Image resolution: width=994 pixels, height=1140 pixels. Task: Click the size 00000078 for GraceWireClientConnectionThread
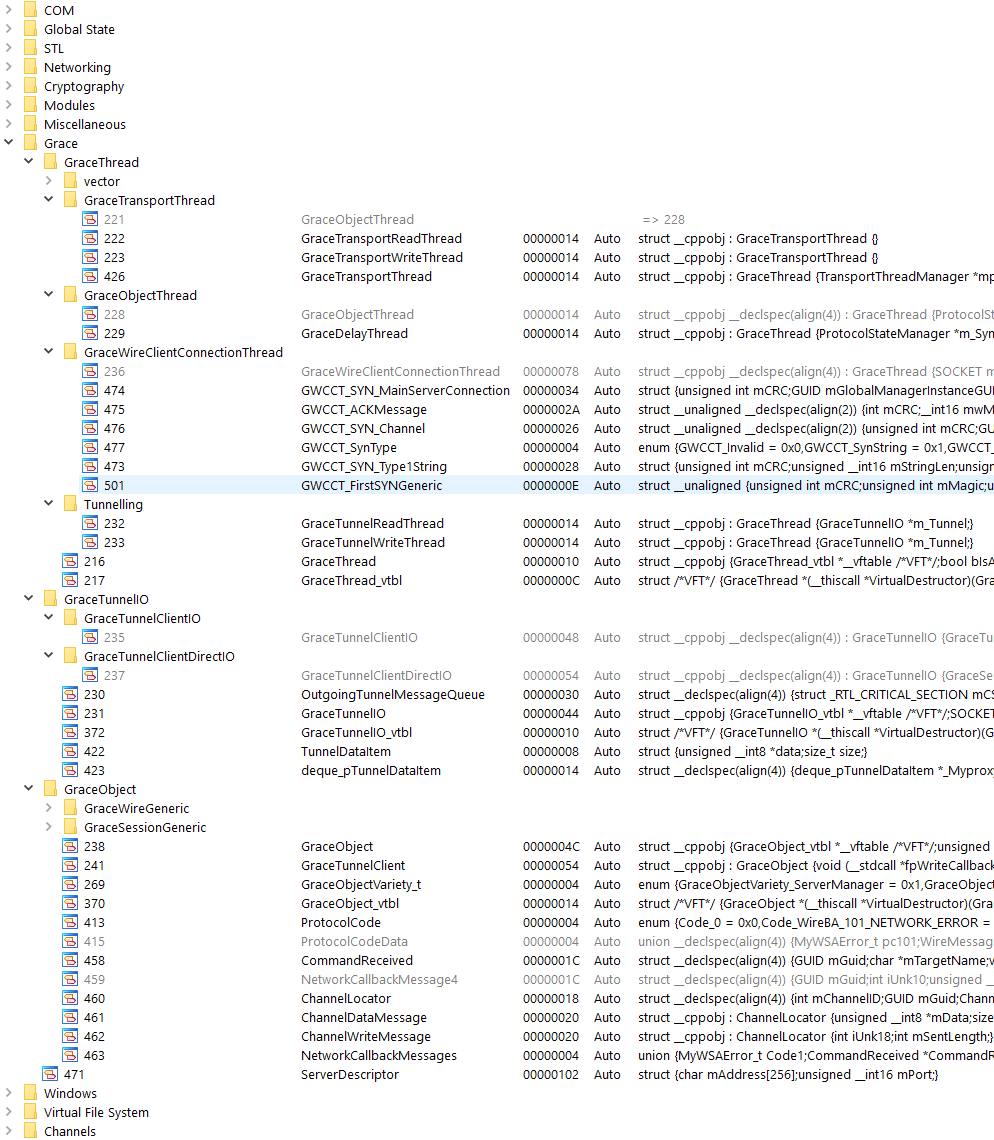550,372
